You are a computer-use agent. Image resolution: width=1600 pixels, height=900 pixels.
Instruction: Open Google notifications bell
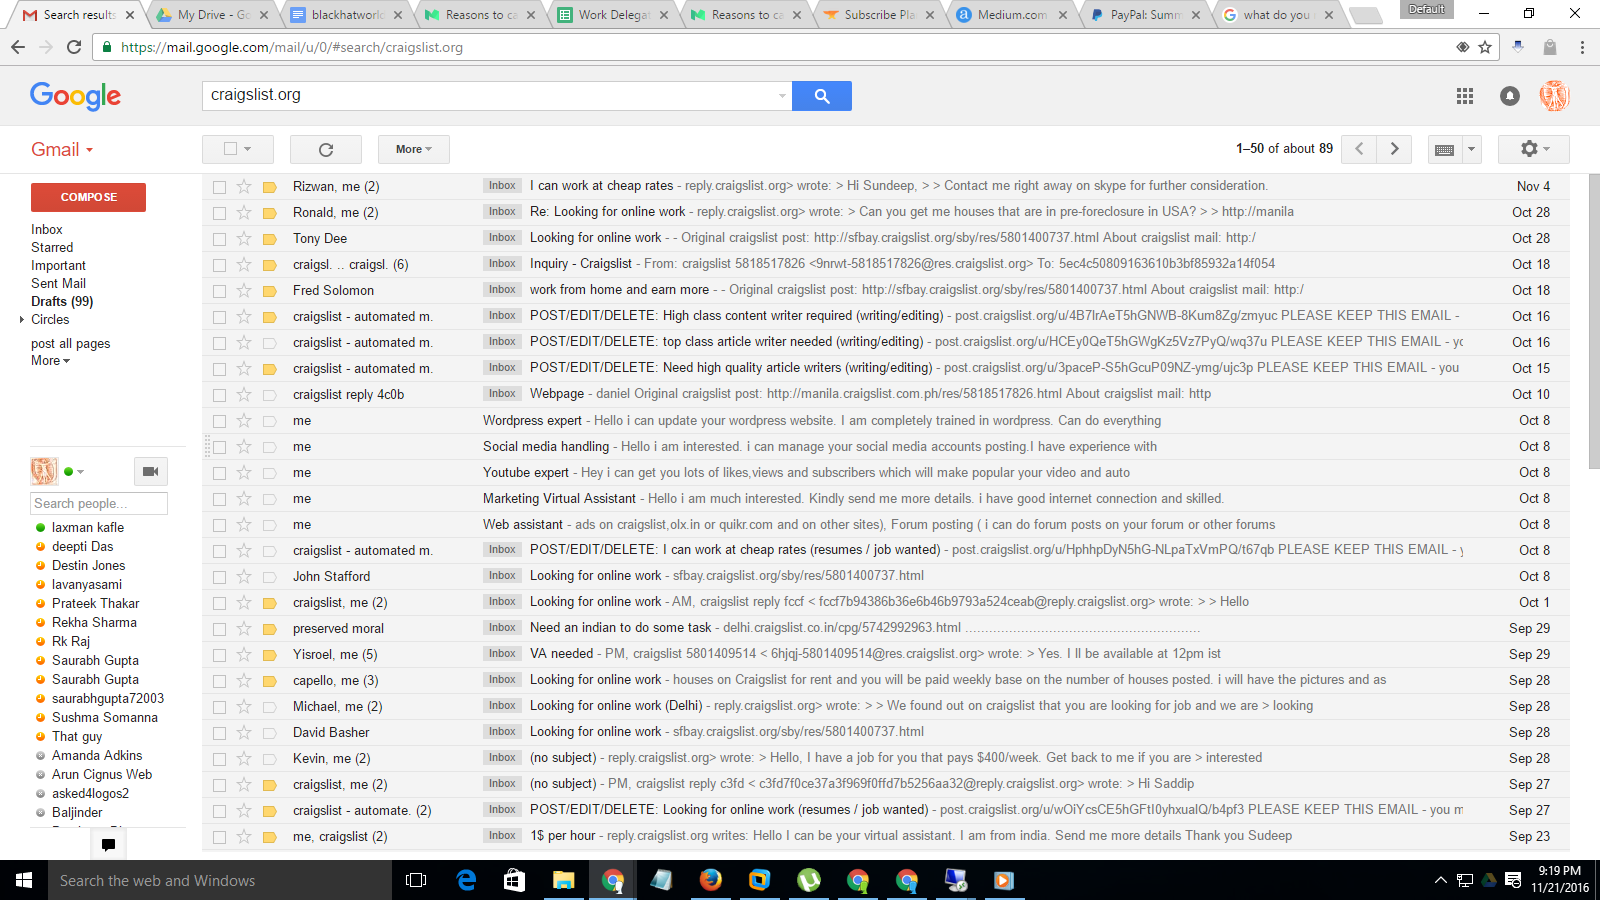tap(1510, 96)
